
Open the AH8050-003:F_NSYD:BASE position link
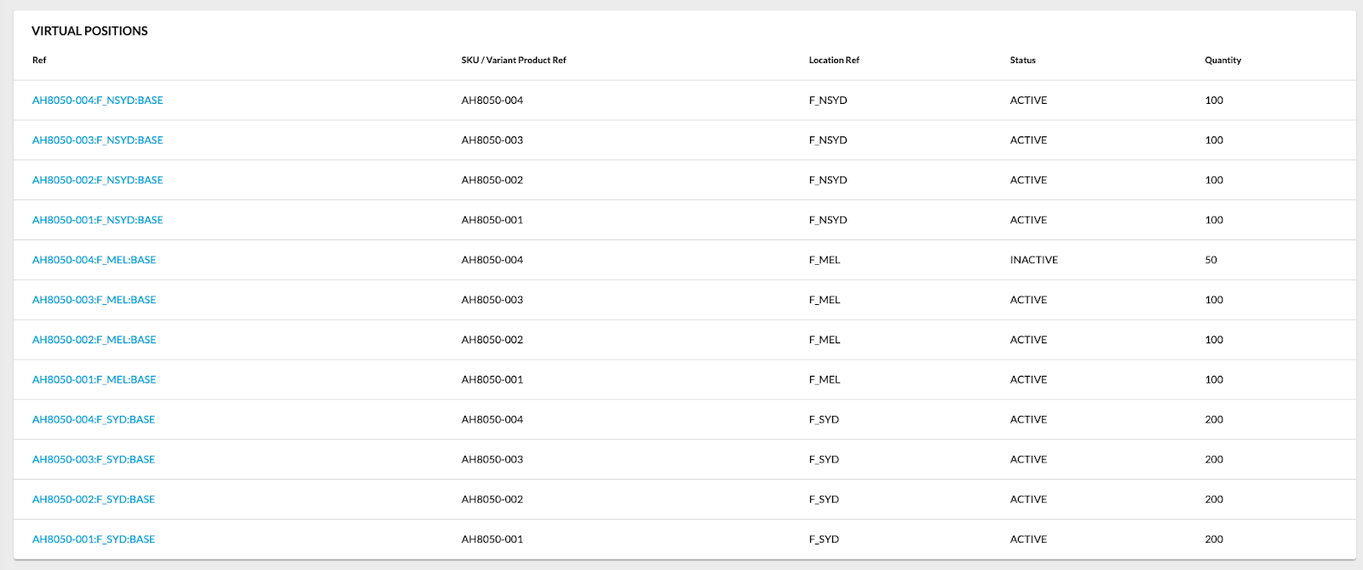pos(97,140)
